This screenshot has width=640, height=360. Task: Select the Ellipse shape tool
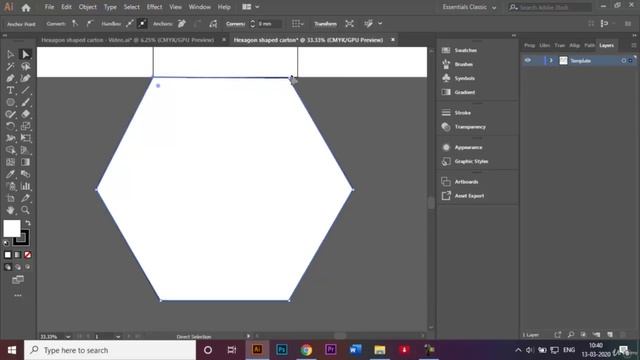(10, 102)
